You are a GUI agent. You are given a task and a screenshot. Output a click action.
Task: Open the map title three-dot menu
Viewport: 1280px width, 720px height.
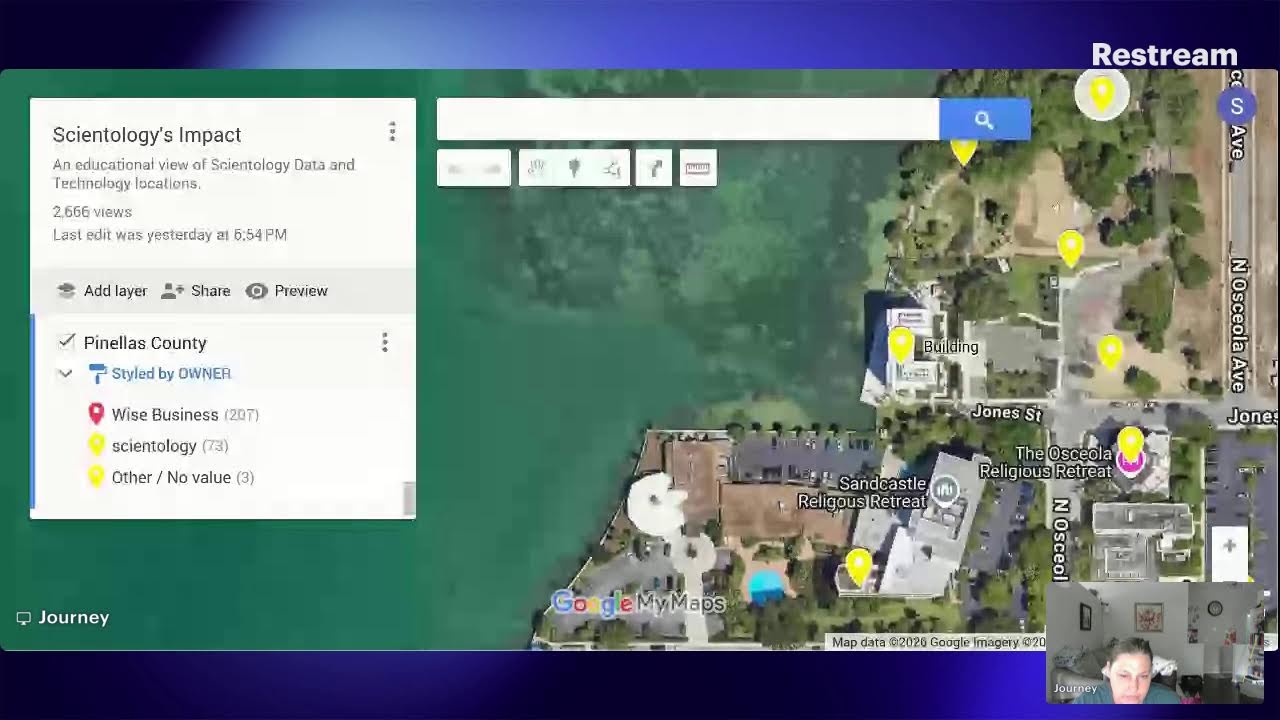click(x=392, y=132)
